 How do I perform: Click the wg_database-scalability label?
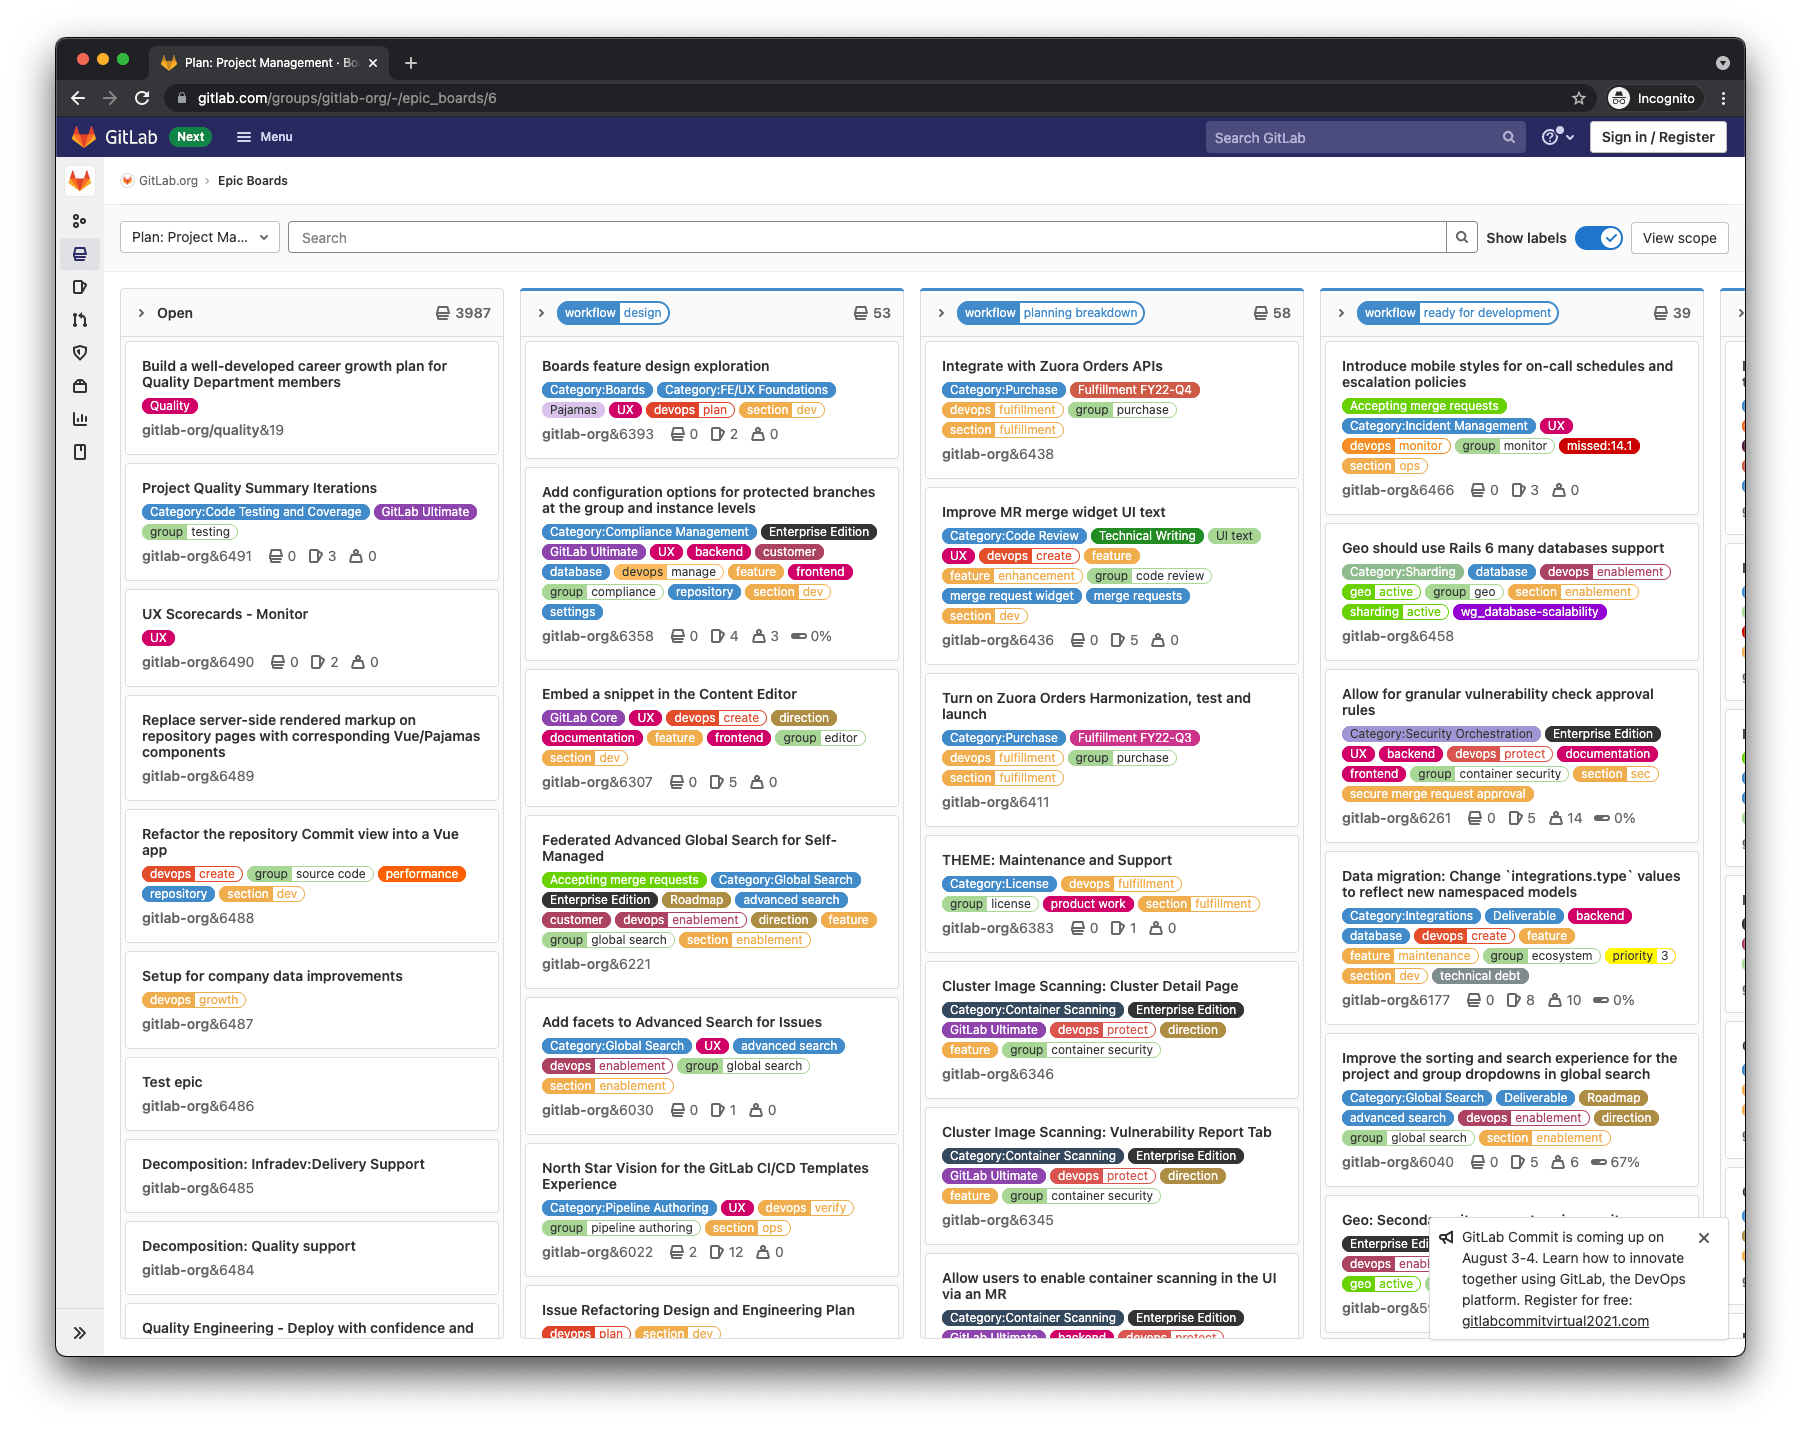1529,612
